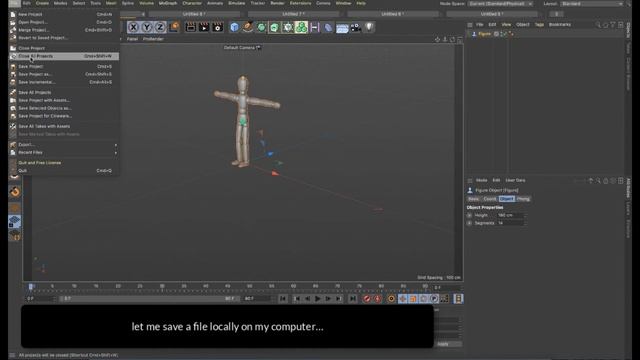Click the Camera object icon in toolbar

[356, 27]
